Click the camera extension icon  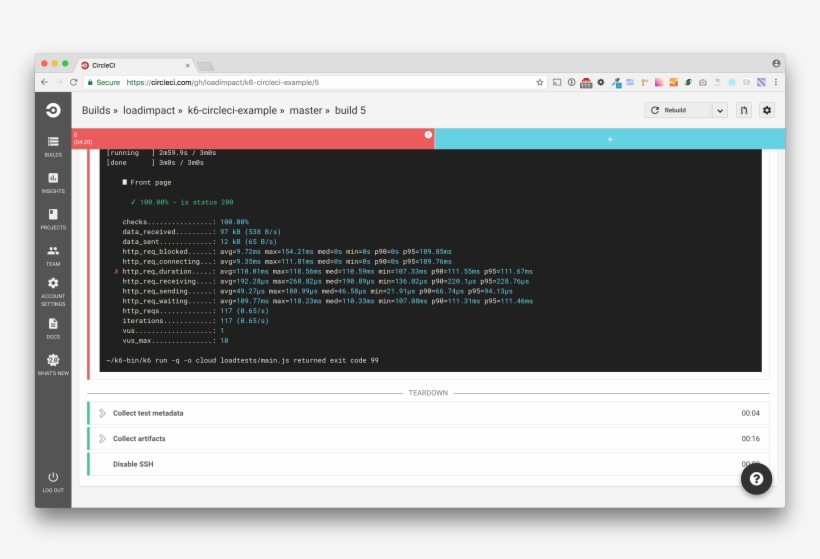pos(703,82)
